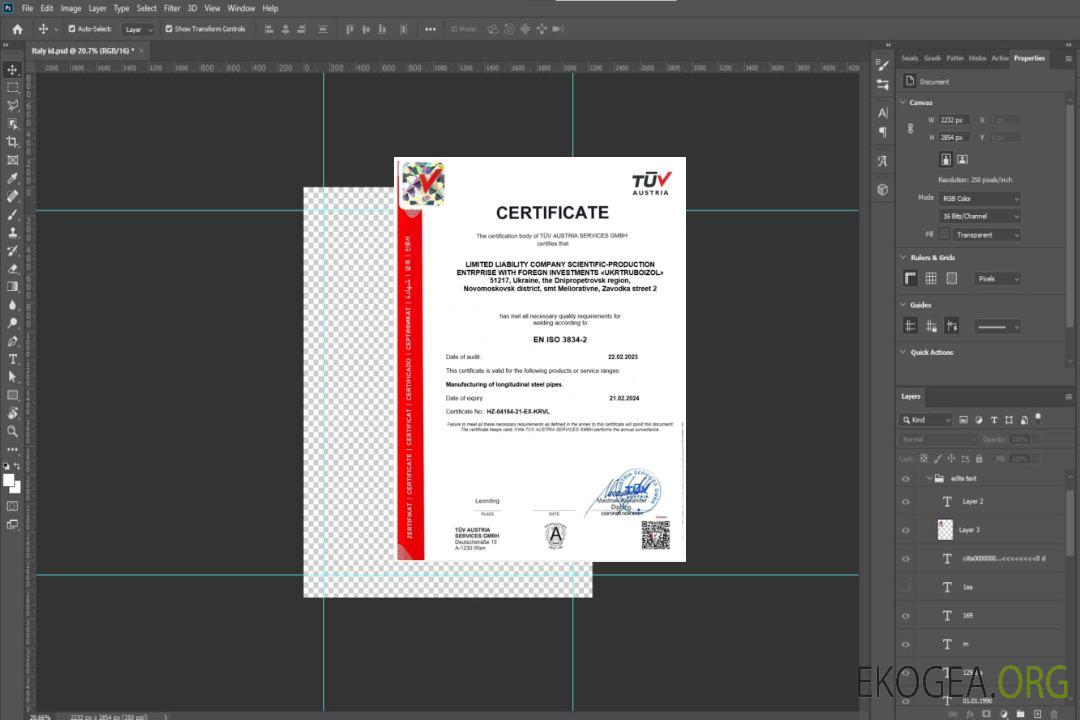The width and height of the screenshot is (1080, 720).
Task: Hide Layer 3 using its eye icon
Action: (x=906, y=531)
